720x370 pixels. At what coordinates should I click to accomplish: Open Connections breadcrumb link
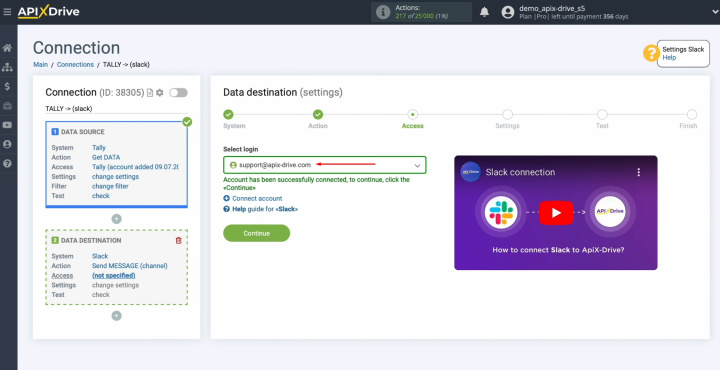[75, 65]
